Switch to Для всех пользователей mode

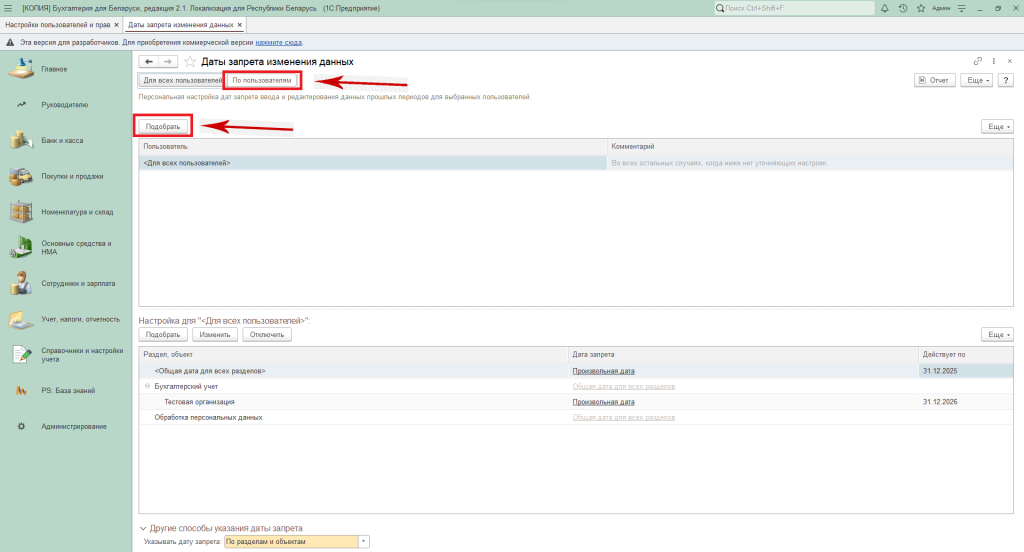(x=181, y=80)
